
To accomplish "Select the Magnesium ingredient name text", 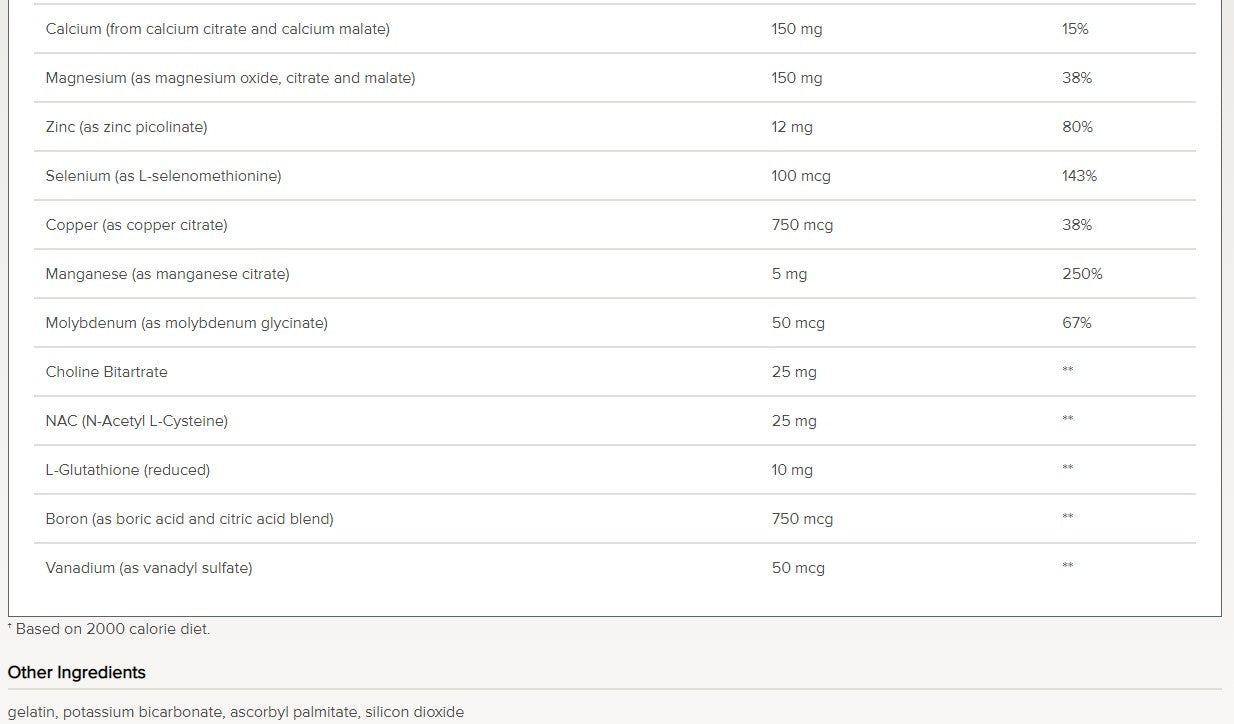I will 230,78.
